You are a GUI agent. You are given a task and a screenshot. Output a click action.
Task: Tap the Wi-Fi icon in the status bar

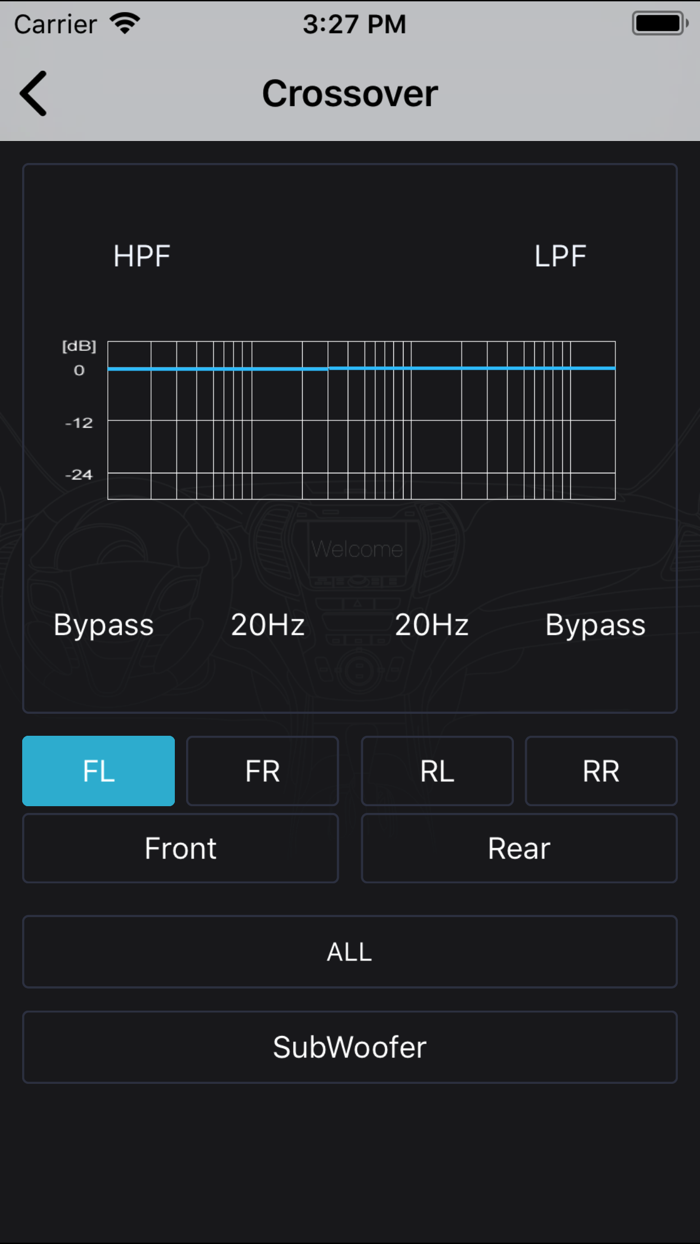124,22
